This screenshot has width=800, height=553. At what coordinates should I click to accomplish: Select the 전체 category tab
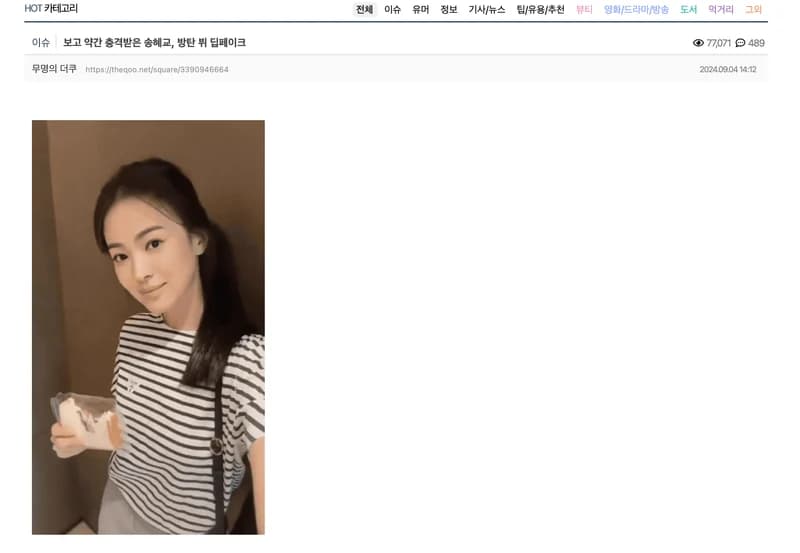pos(364,9)
